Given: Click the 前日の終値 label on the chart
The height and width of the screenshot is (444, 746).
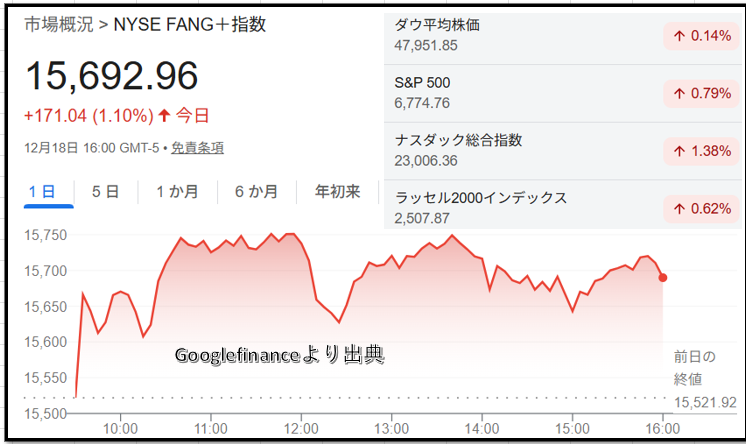Looking at the screenshot, I should point(689,367).
